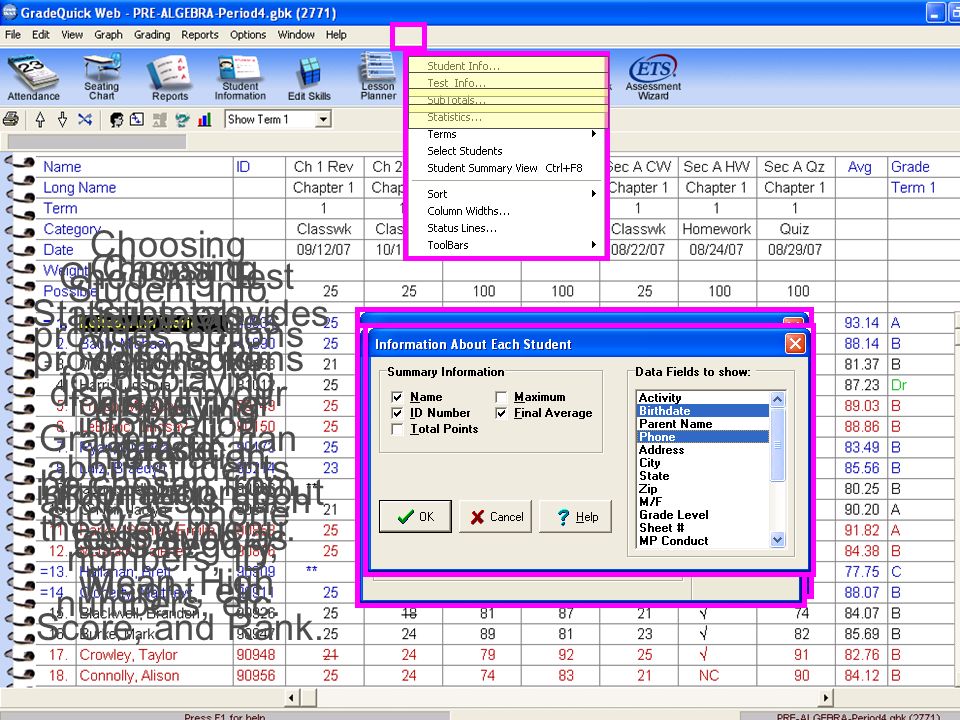Choose Status Lines... from the menu
This screenshot has height=720, width=960.
click(508, 228)
